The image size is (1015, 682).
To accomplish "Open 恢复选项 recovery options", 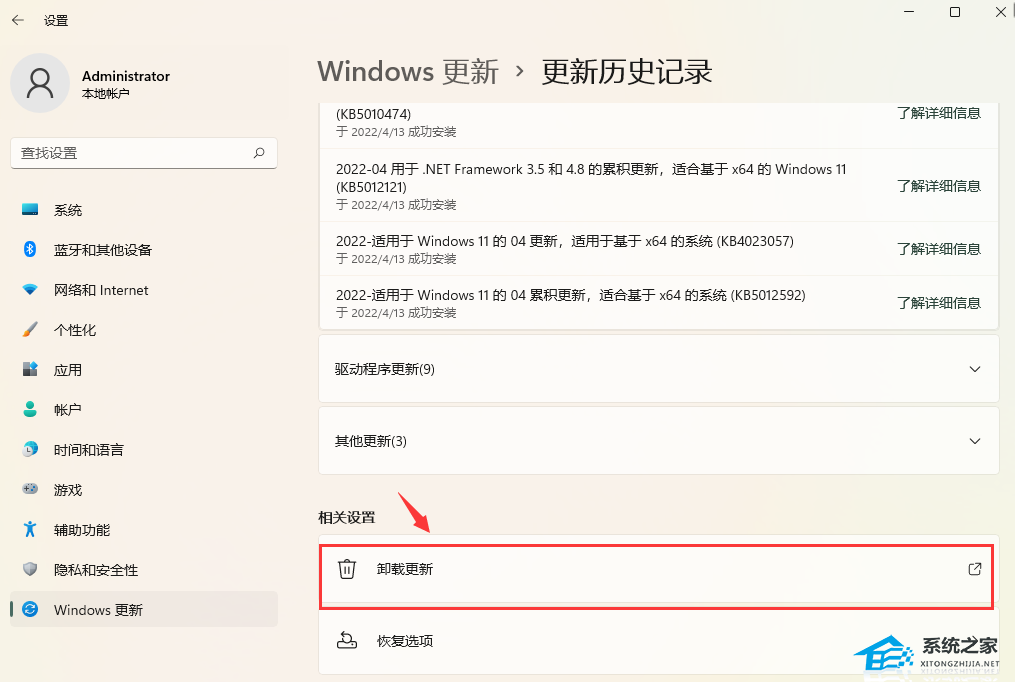I will pos(404,641).
